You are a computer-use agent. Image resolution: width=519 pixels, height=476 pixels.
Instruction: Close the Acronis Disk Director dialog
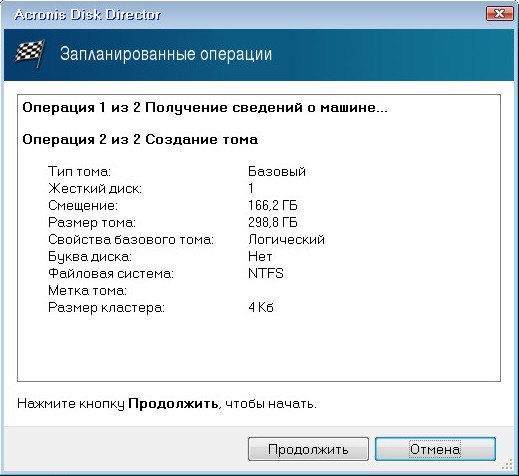[x=499, y=14]
